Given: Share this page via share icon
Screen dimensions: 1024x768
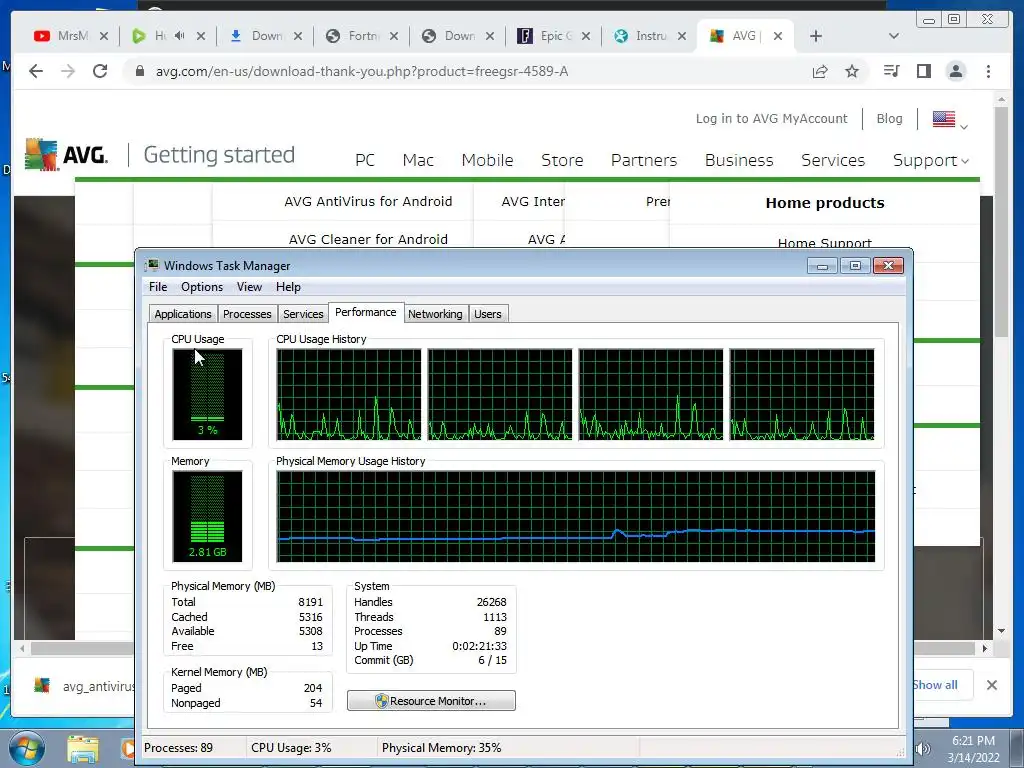Looking at the screenshot, I should pyautogui.click(x=820, y=71).
